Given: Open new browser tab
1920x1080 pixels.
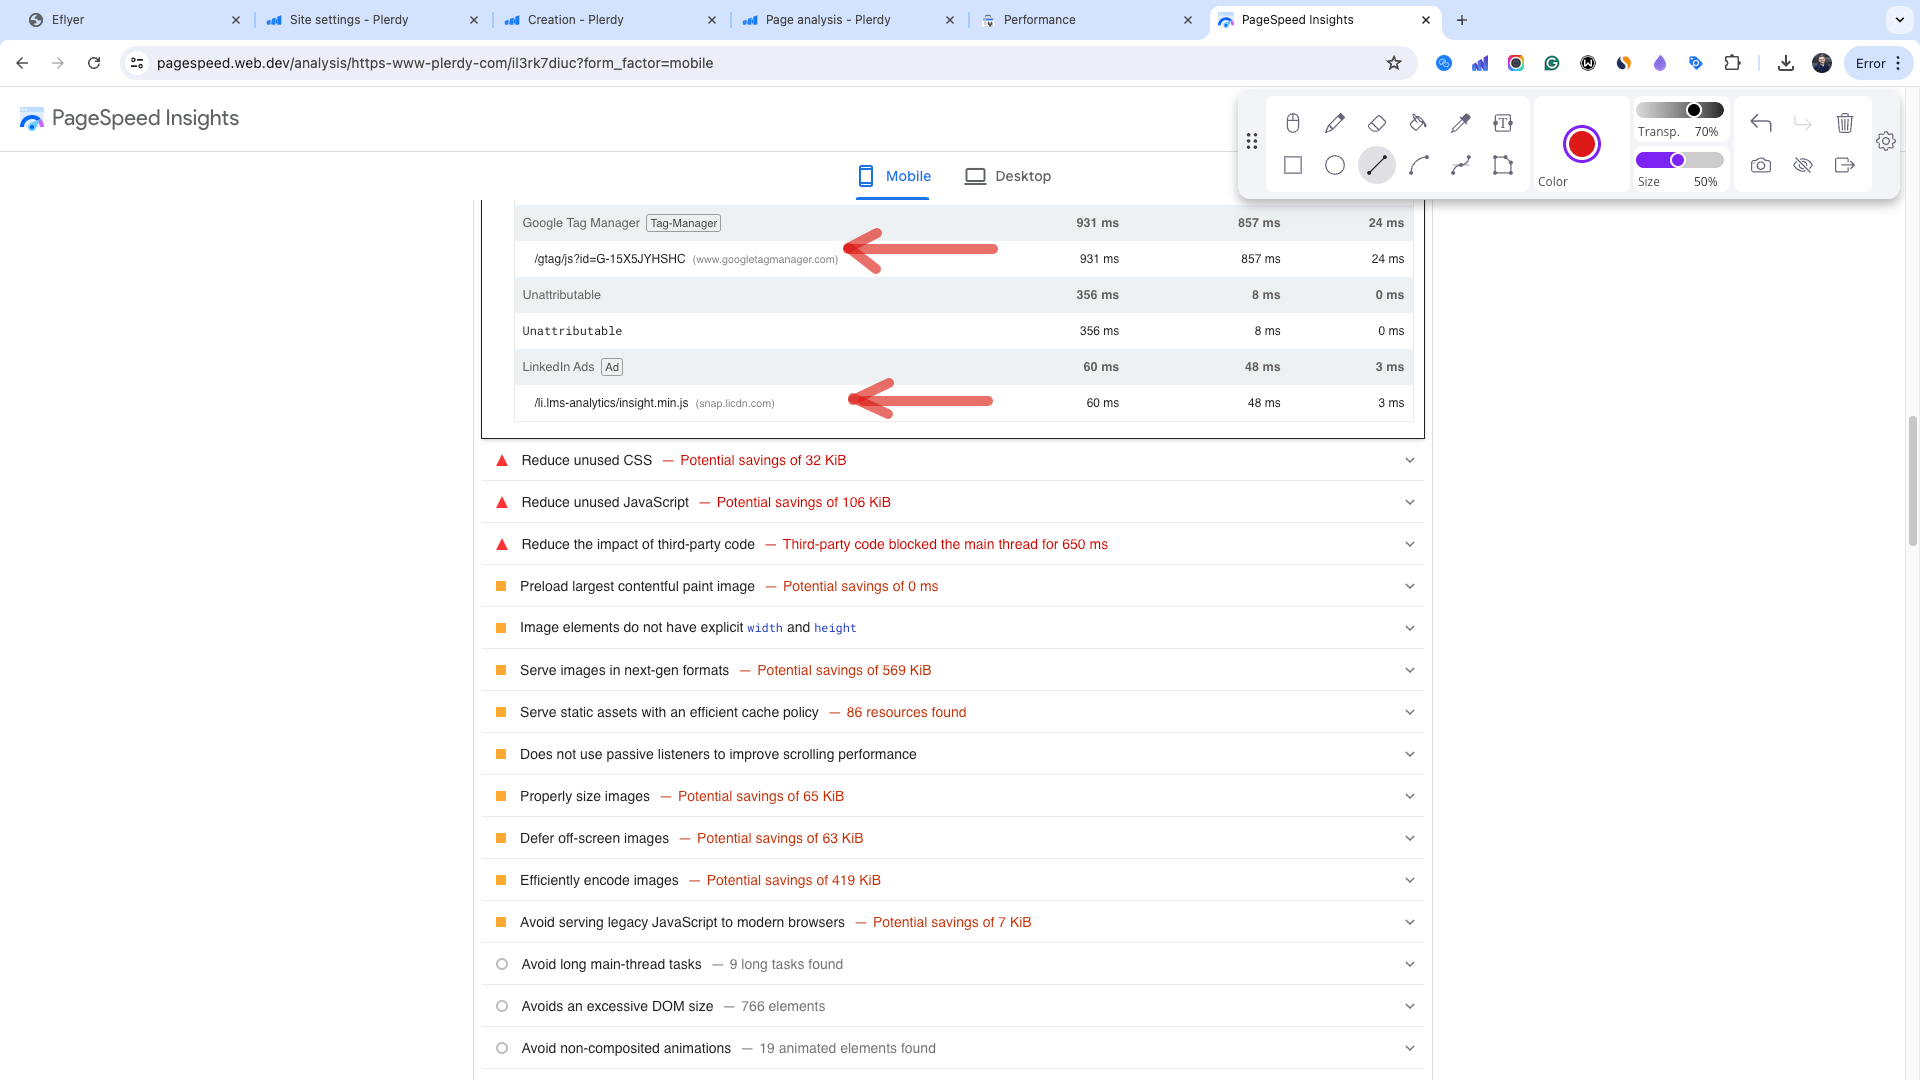Looking at the screenshot, I should point(1462,20).
